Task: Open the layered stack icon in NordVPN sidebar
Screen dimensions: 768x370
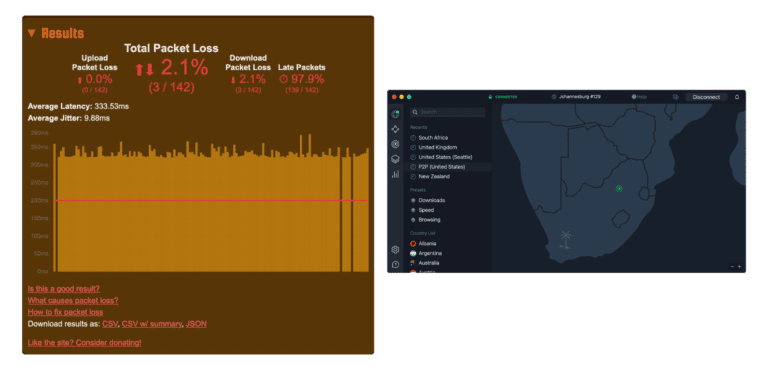Action: pyautogui.click(x=396, y=159)
